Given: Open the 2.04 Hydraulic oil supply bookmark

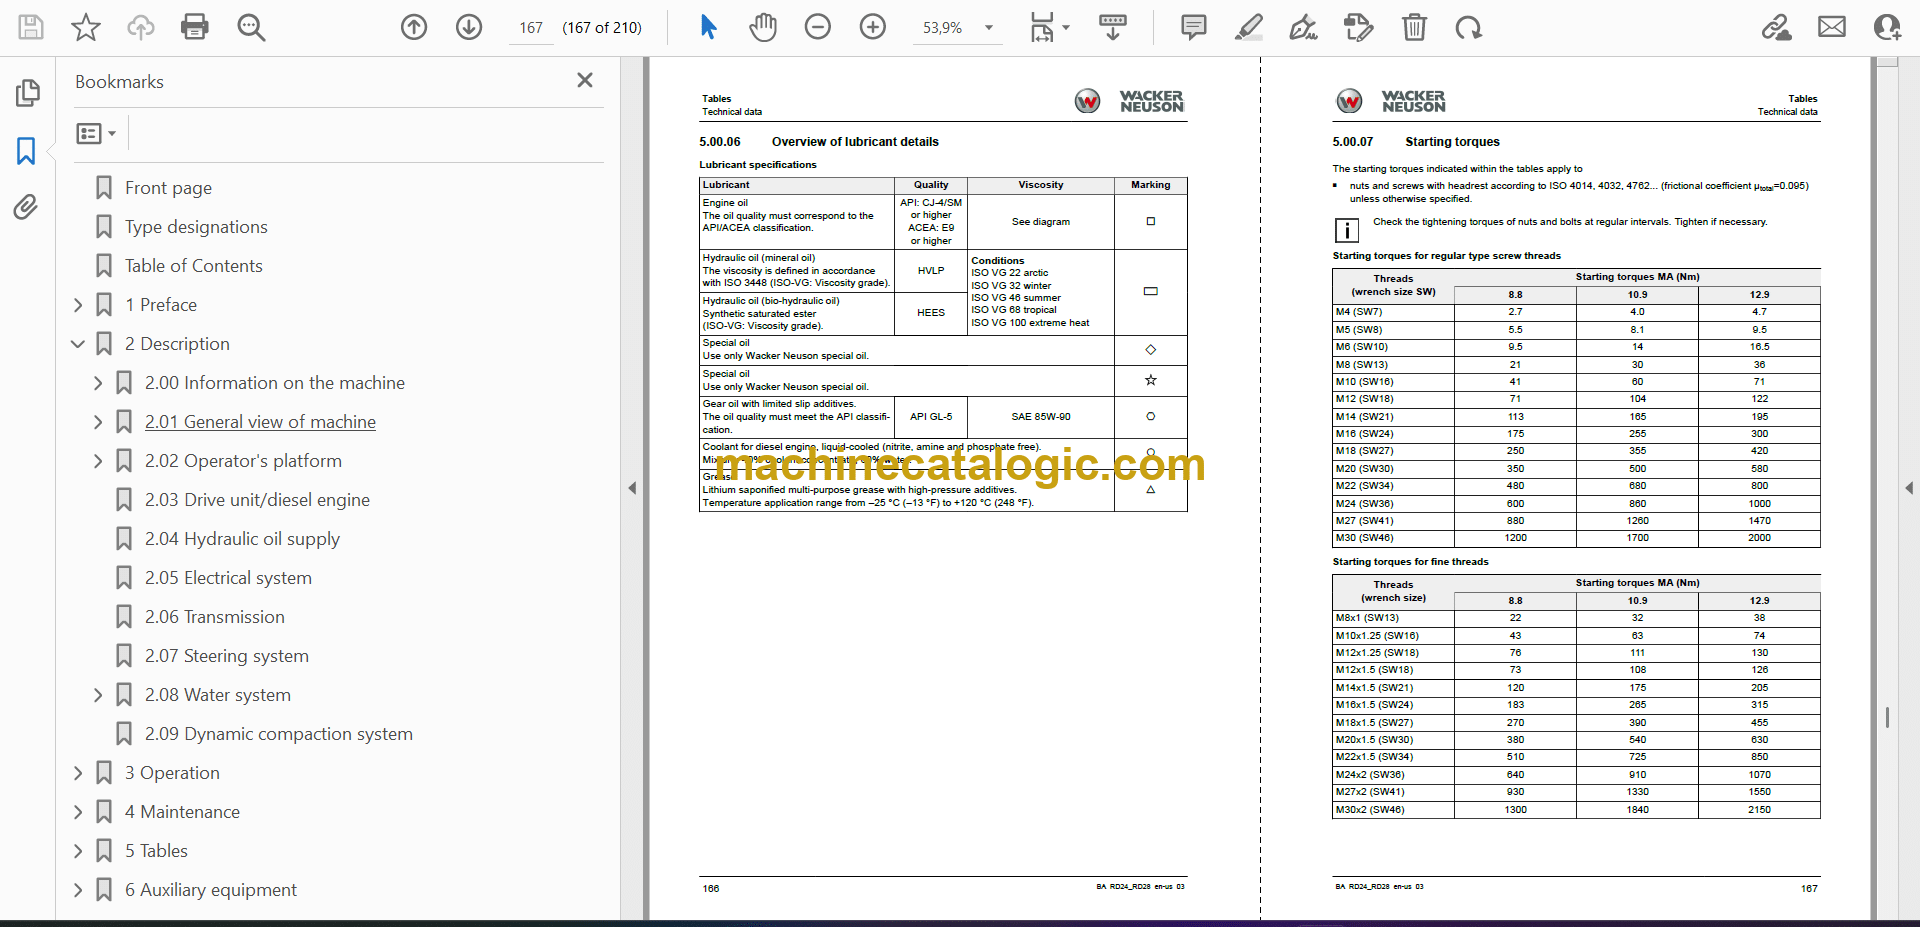Looking at the screenshot, I should [242, 539].
